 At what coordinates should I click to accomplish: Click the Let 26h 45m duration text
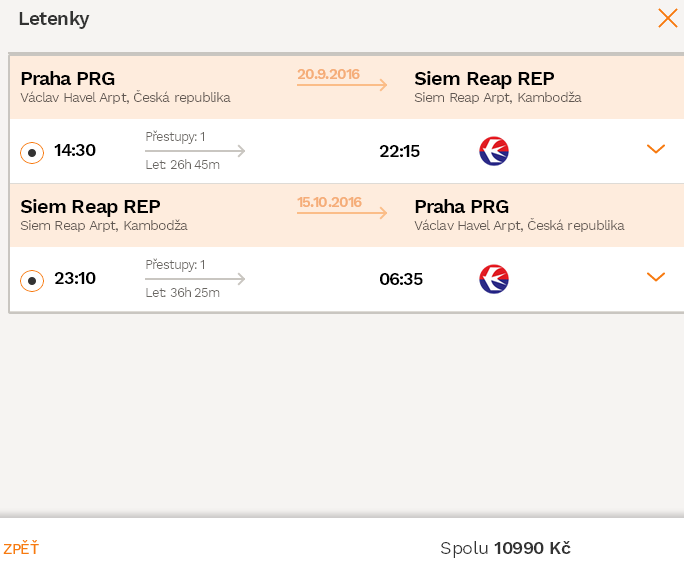point(182,165)
